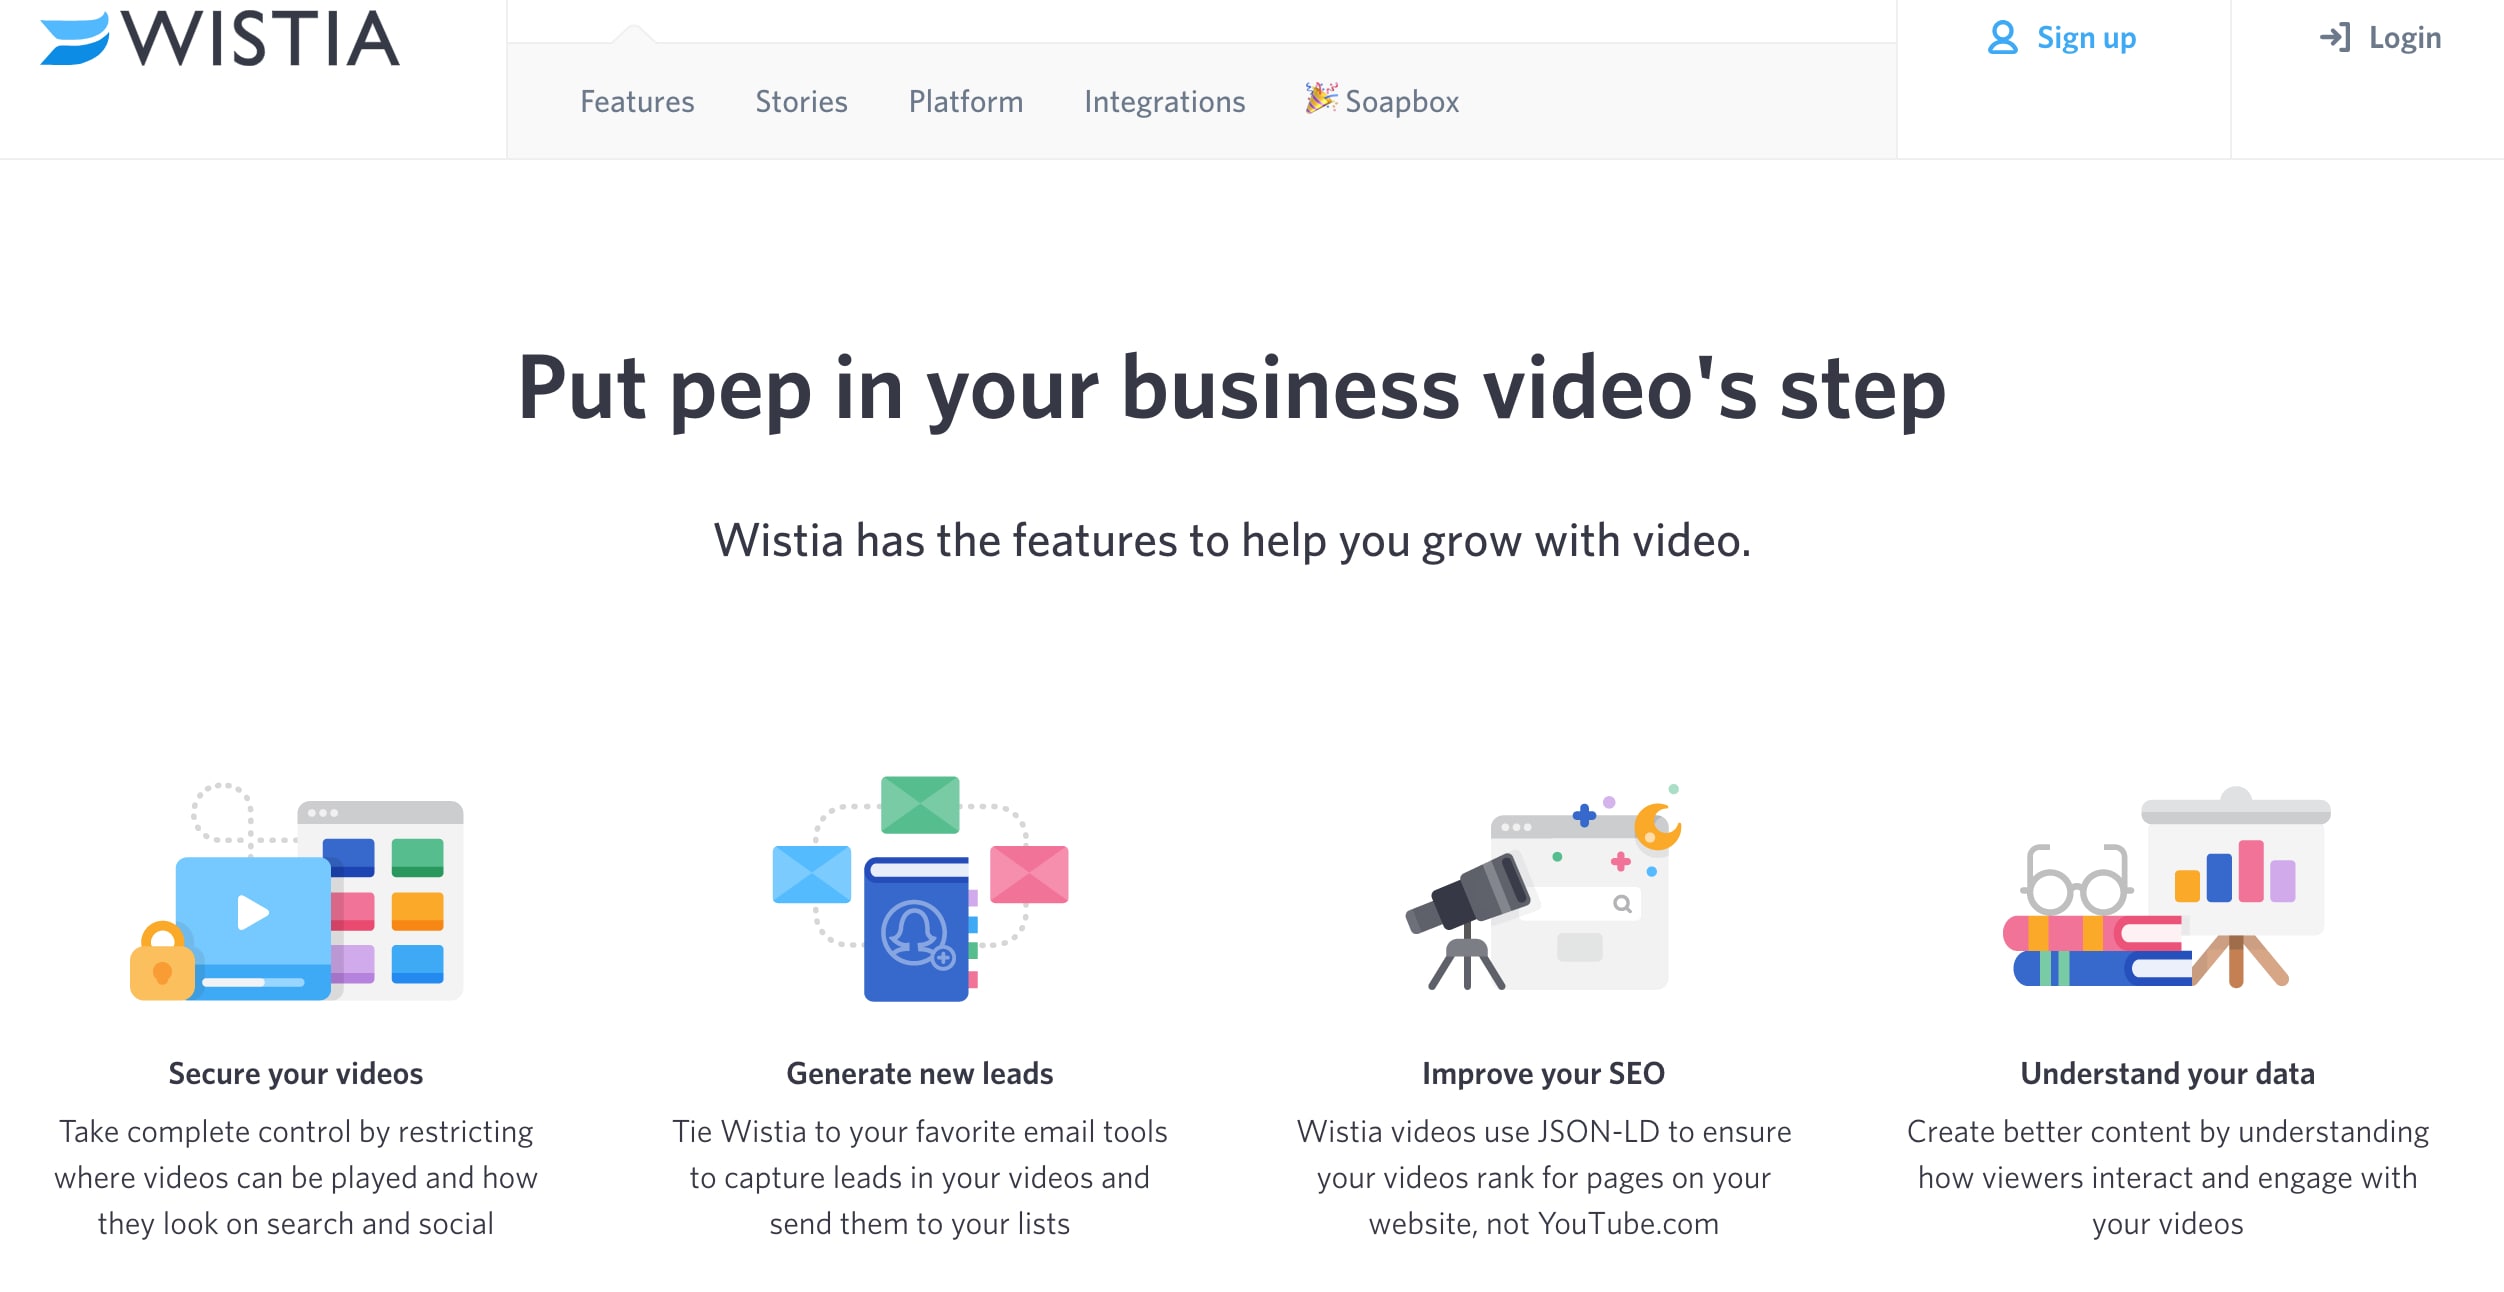
Task: Open the Integrations menu item
Action: 1165,102
